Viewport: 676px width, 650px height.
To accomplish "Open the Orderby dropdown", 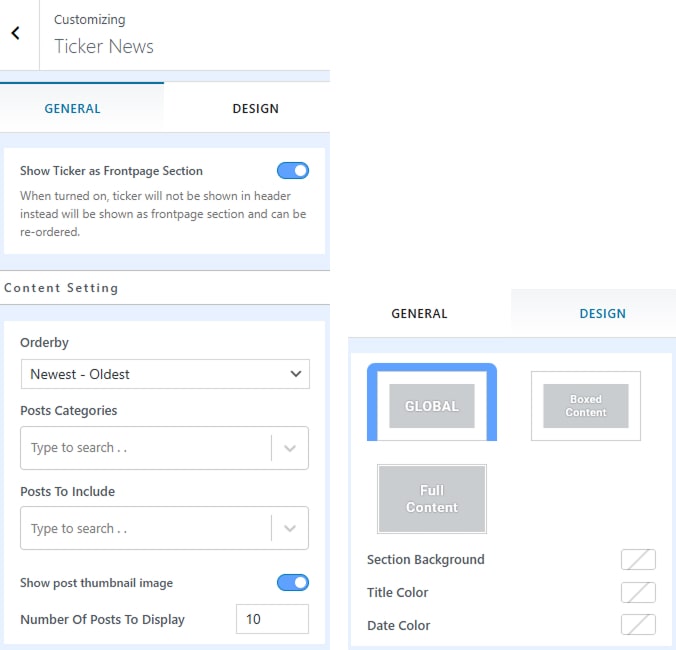I will 165,374.
